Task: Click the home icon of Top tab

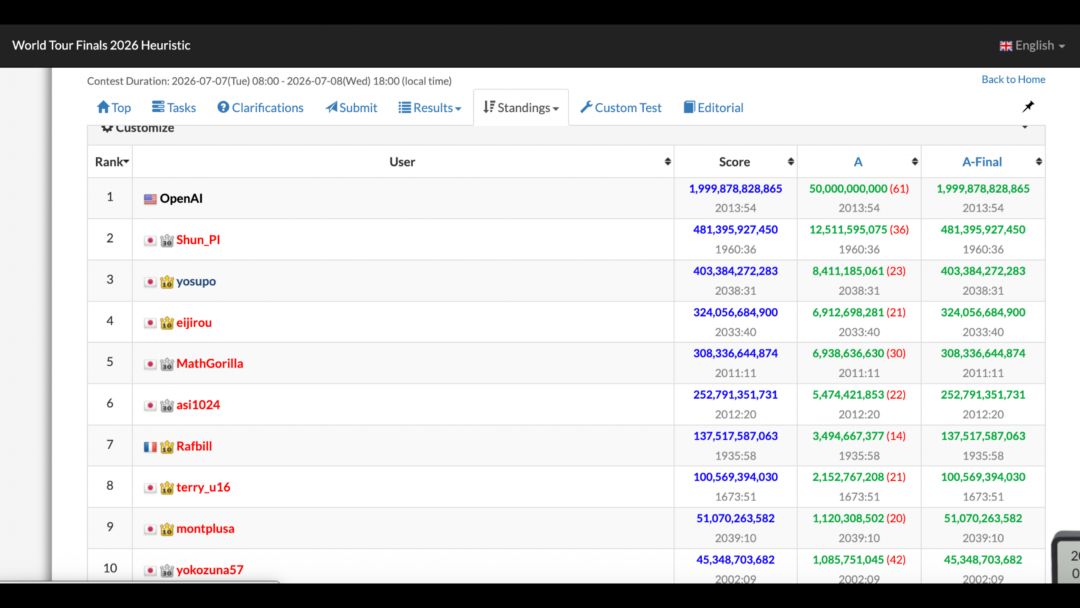Action: [103, 107]
